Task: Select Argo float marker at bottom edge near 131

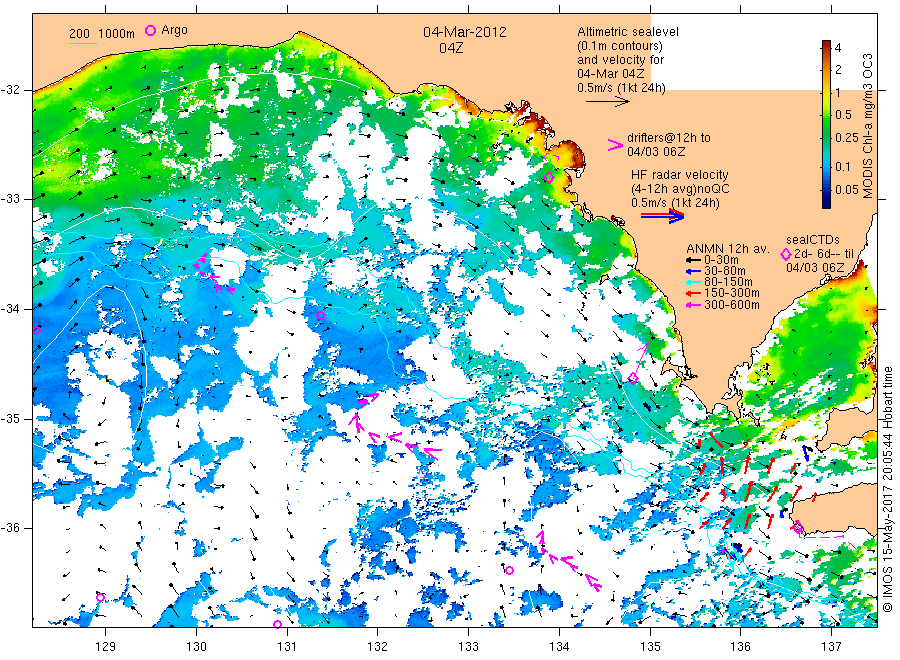Action: click(x=277, y=624)
